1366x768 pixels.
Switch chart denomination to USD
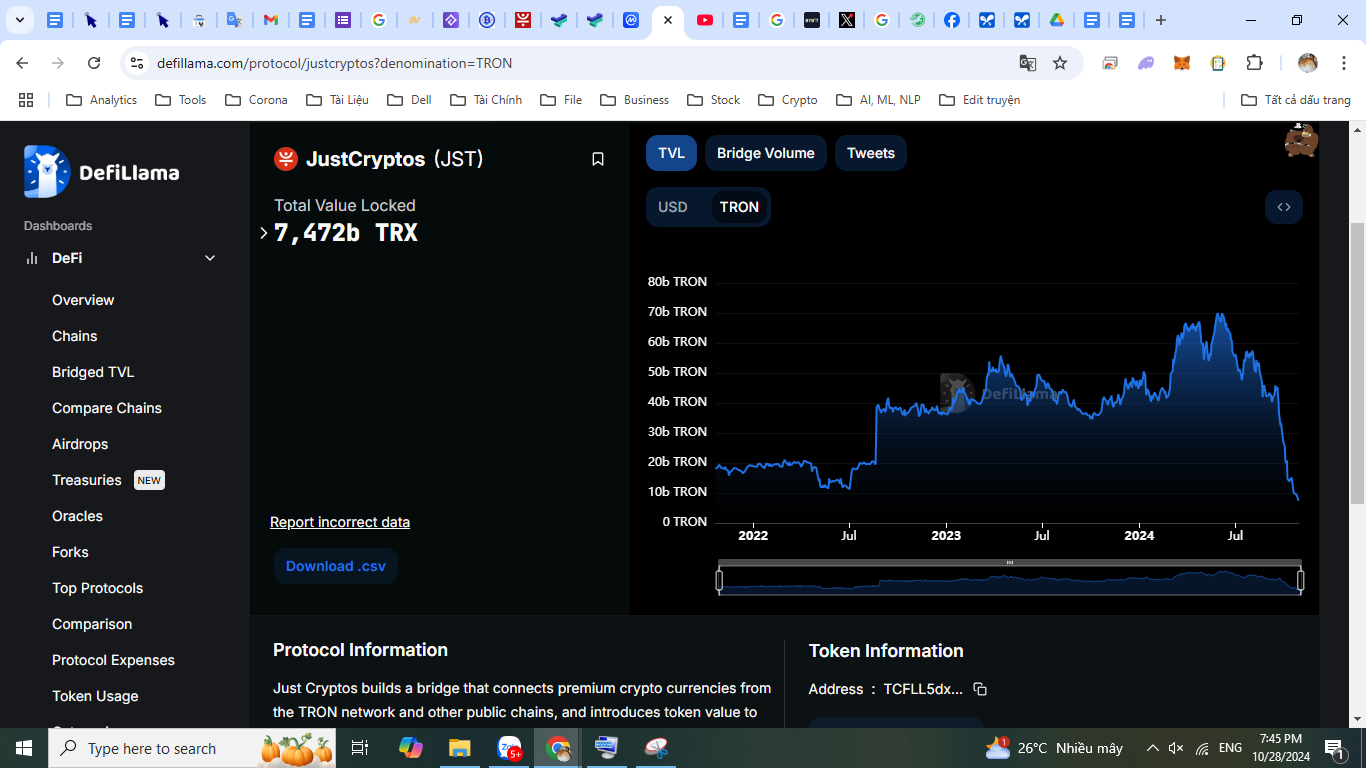[673, 207]
